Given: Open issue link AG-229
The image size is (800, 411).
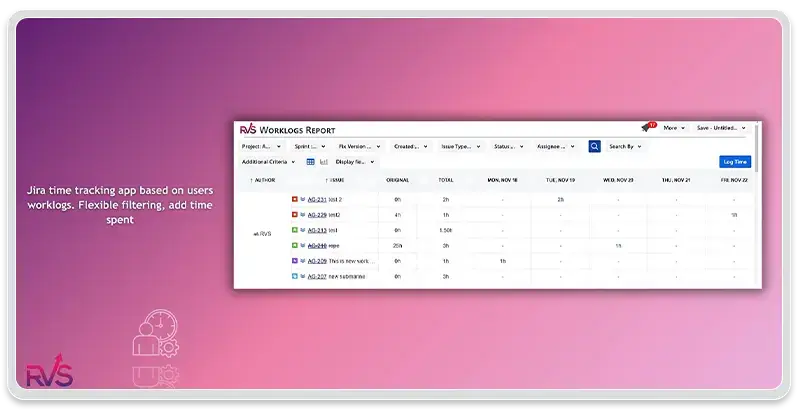Looking at the screenshot, I should (317, 215).
